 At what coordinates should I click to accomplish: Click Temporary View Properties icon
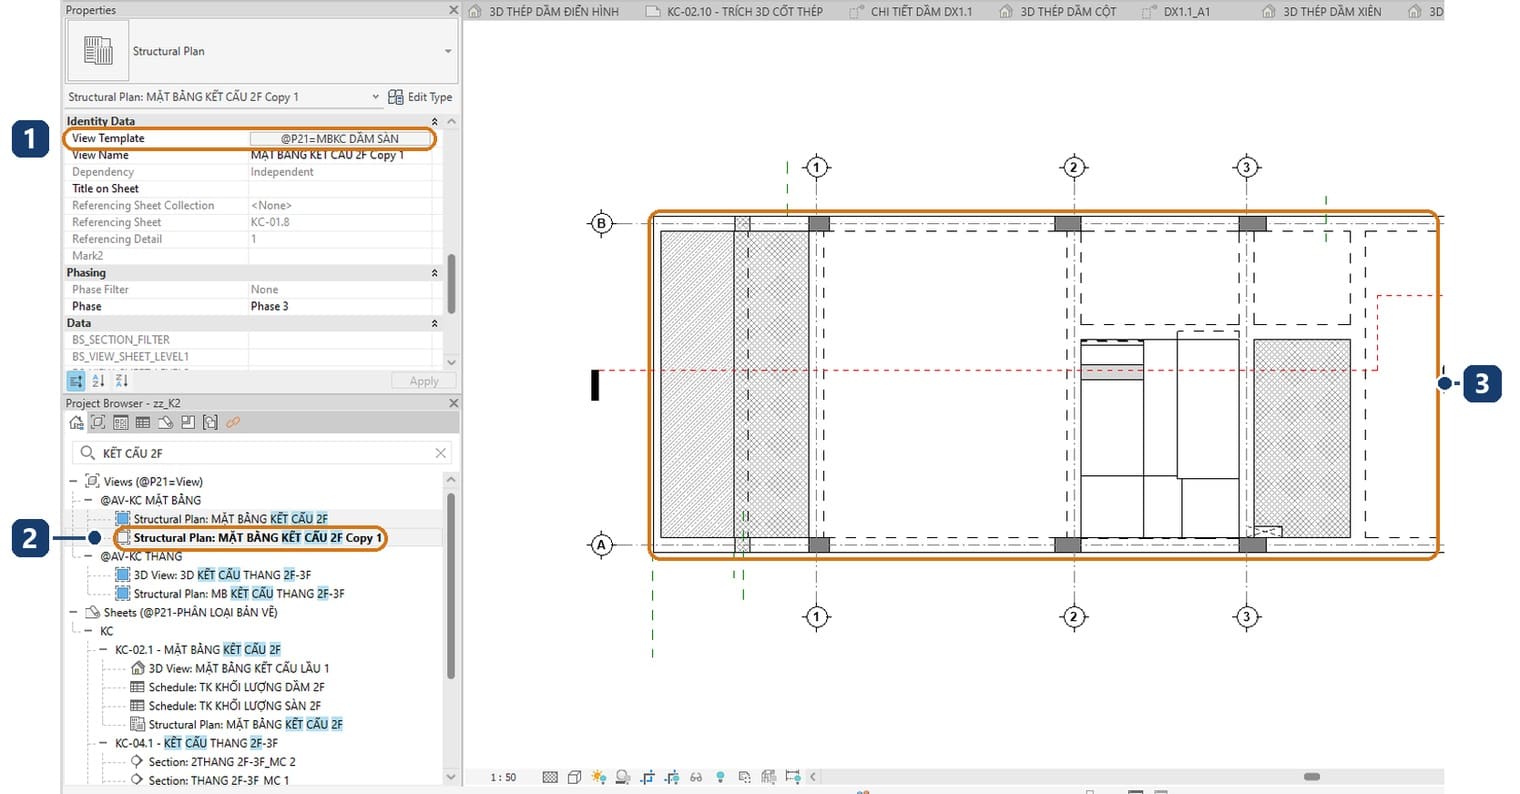point(744,777)
